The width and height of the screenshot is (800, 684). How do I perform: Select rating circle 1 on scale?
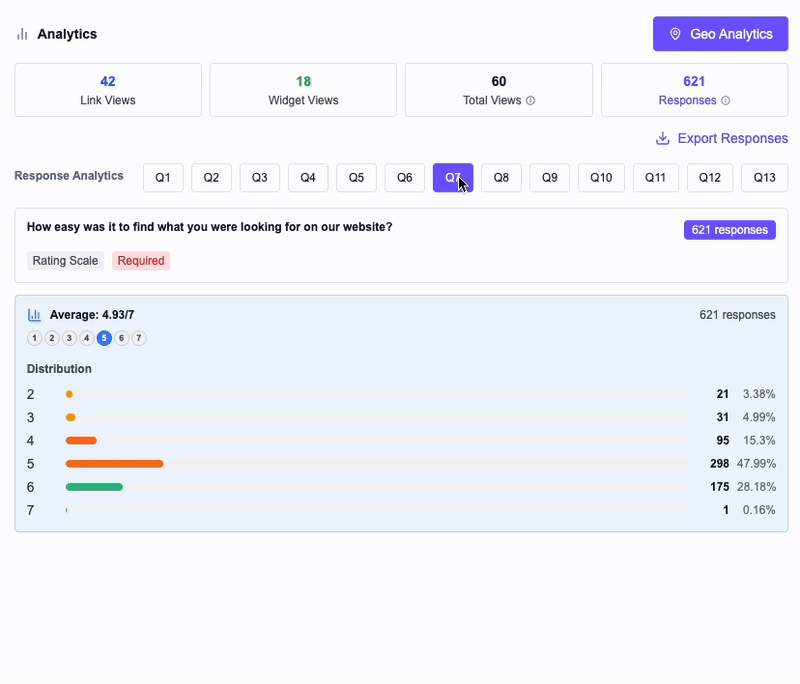35,338
